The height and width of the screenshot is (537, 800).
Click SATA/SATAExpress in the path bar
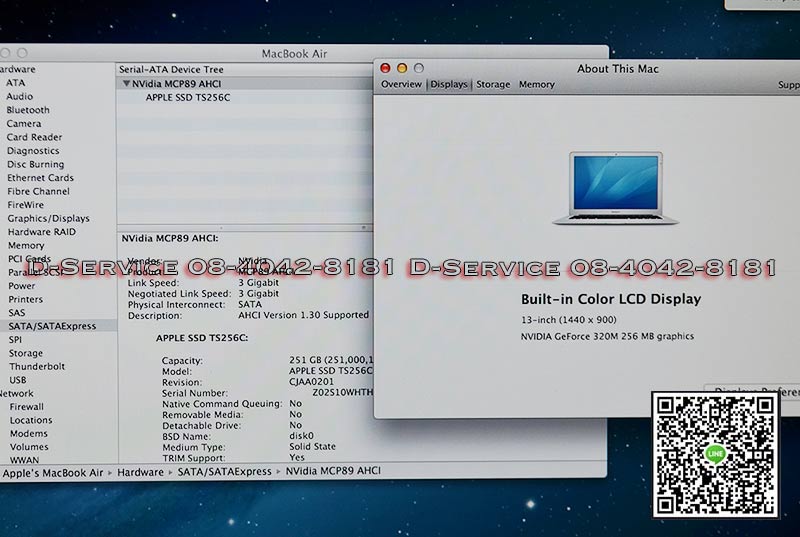(x=224, y=472)
